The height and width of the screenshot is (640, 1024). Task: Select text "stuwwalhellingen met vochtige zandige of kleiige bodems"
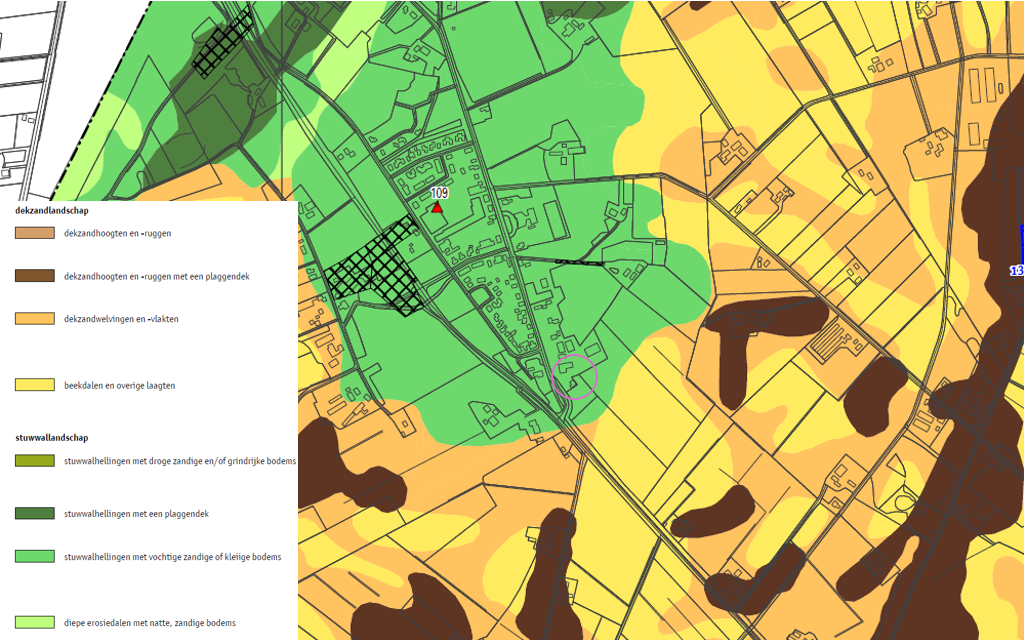click(173, 557)
